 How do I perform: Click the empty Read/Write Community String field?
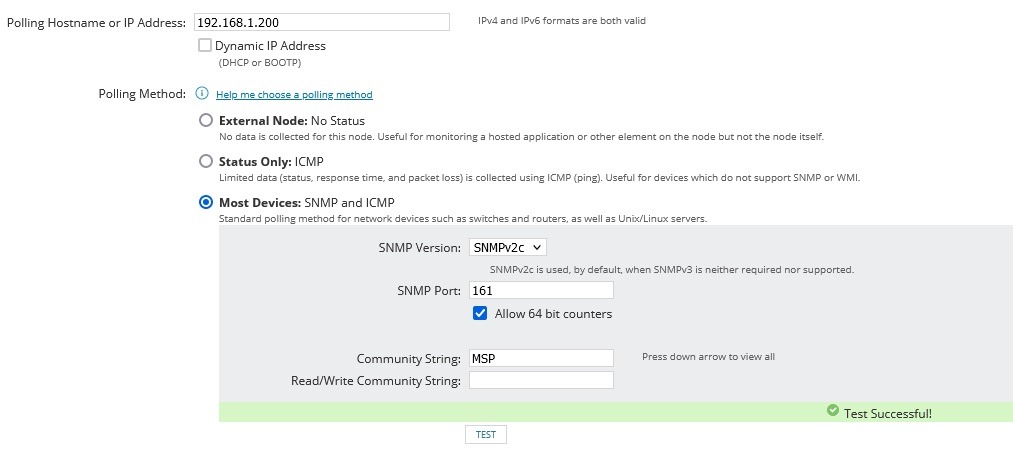(x=540, y=380)
